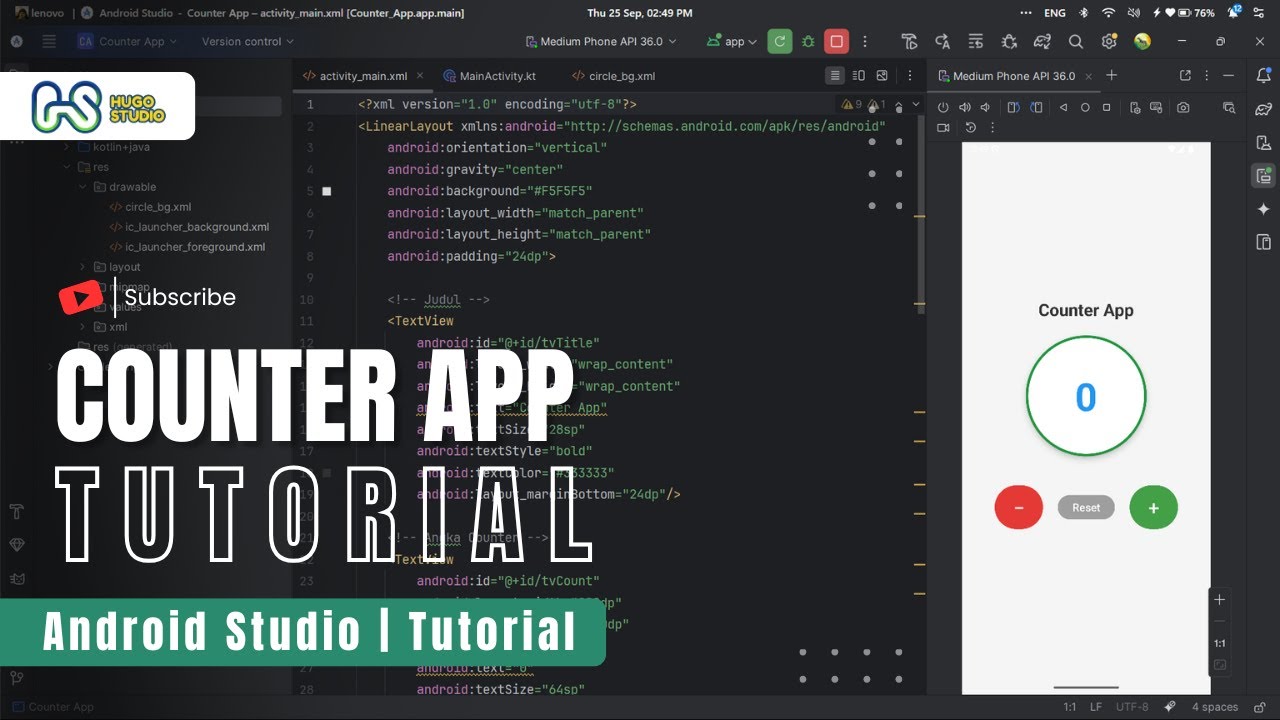Open Gradle elephant tool window icon
Image resolution: width=1280 pixels, height=720 pixels.
click(x=1264, y=109)
